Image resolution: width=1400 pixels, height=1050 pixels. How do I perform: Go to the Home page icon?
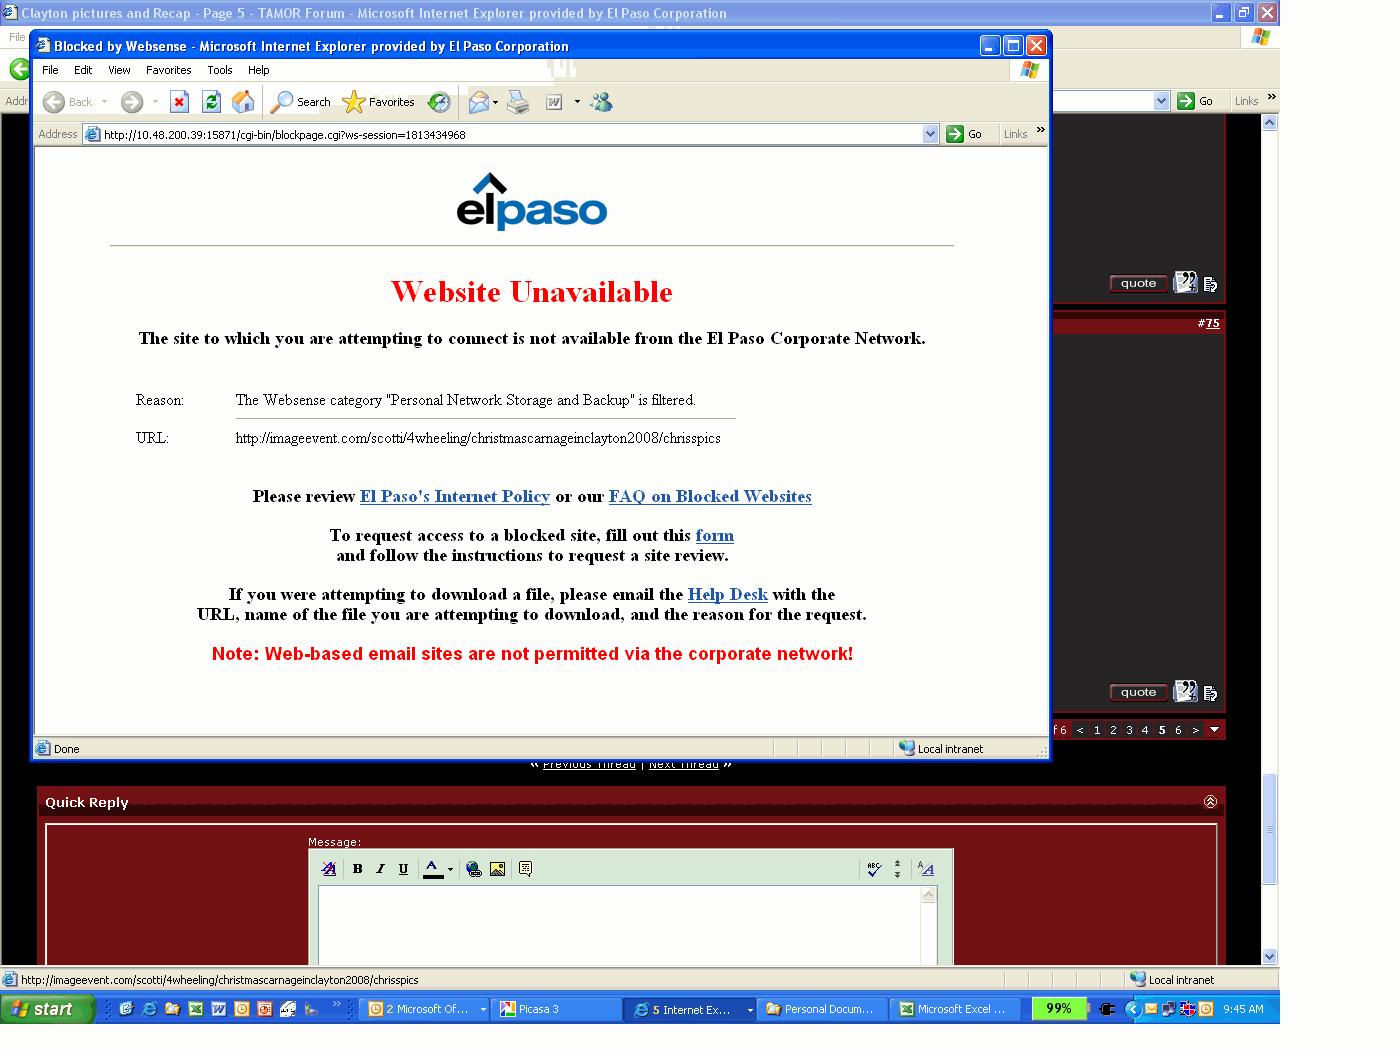pos(243,102)
